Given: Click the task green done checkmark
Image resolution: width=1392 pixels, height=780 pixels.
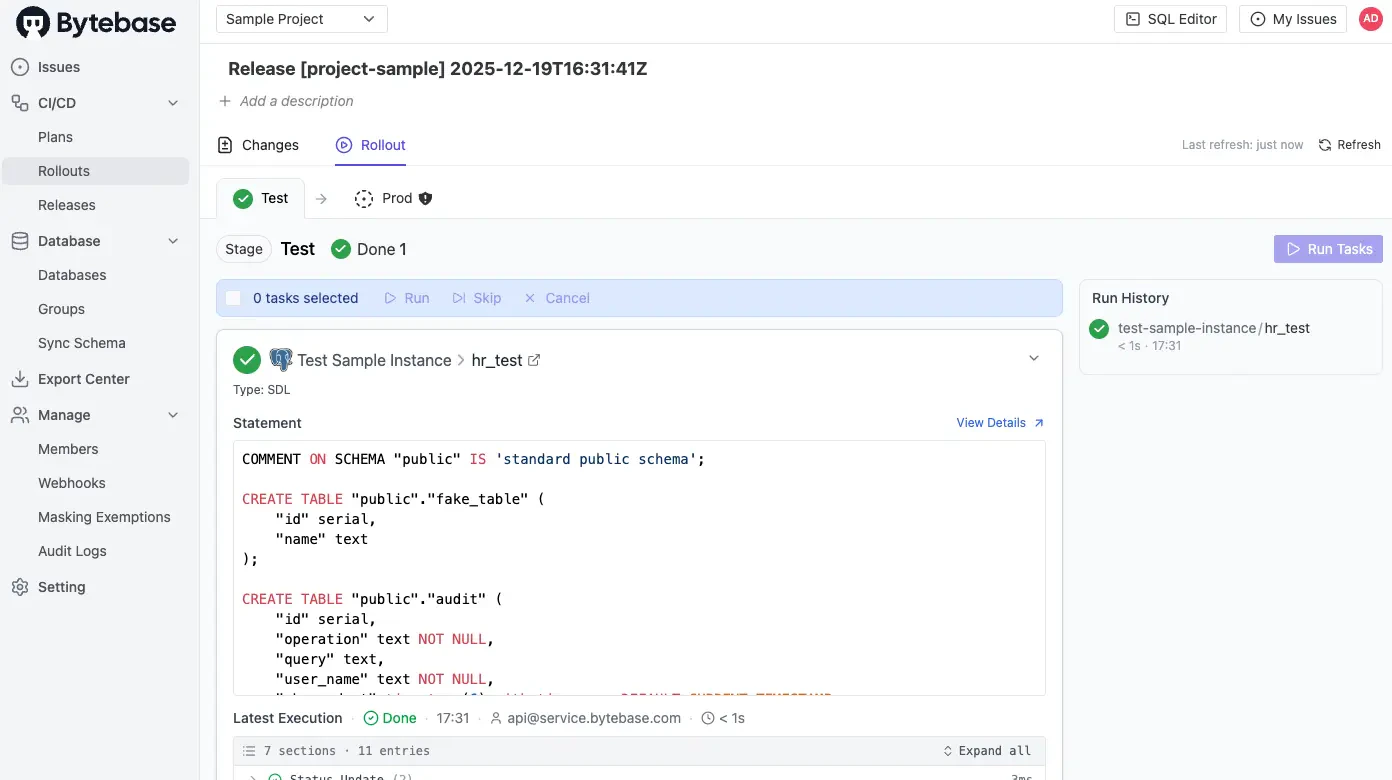Looking at the screenshot, I should [247, 360].
